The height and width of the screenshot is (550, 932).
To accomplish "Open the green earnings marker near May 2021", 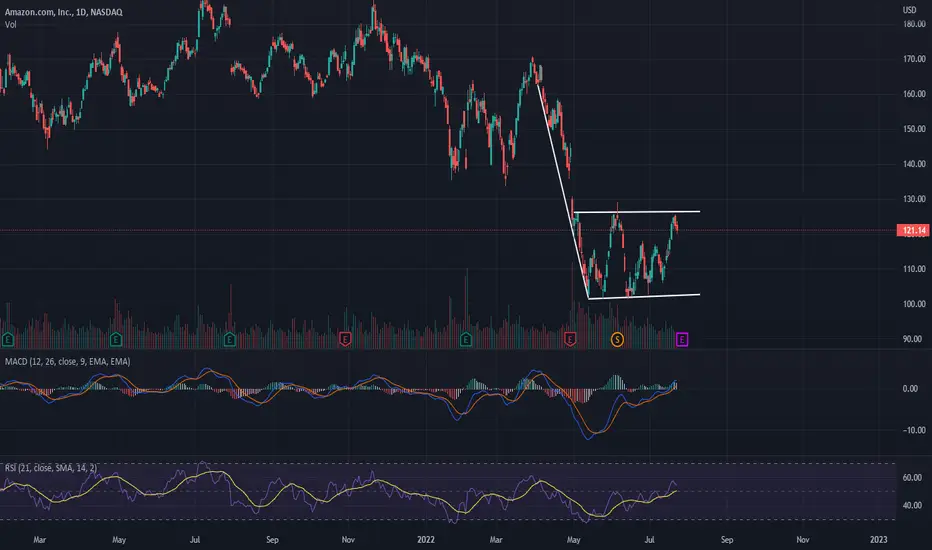I will click(x=116, y=340).
